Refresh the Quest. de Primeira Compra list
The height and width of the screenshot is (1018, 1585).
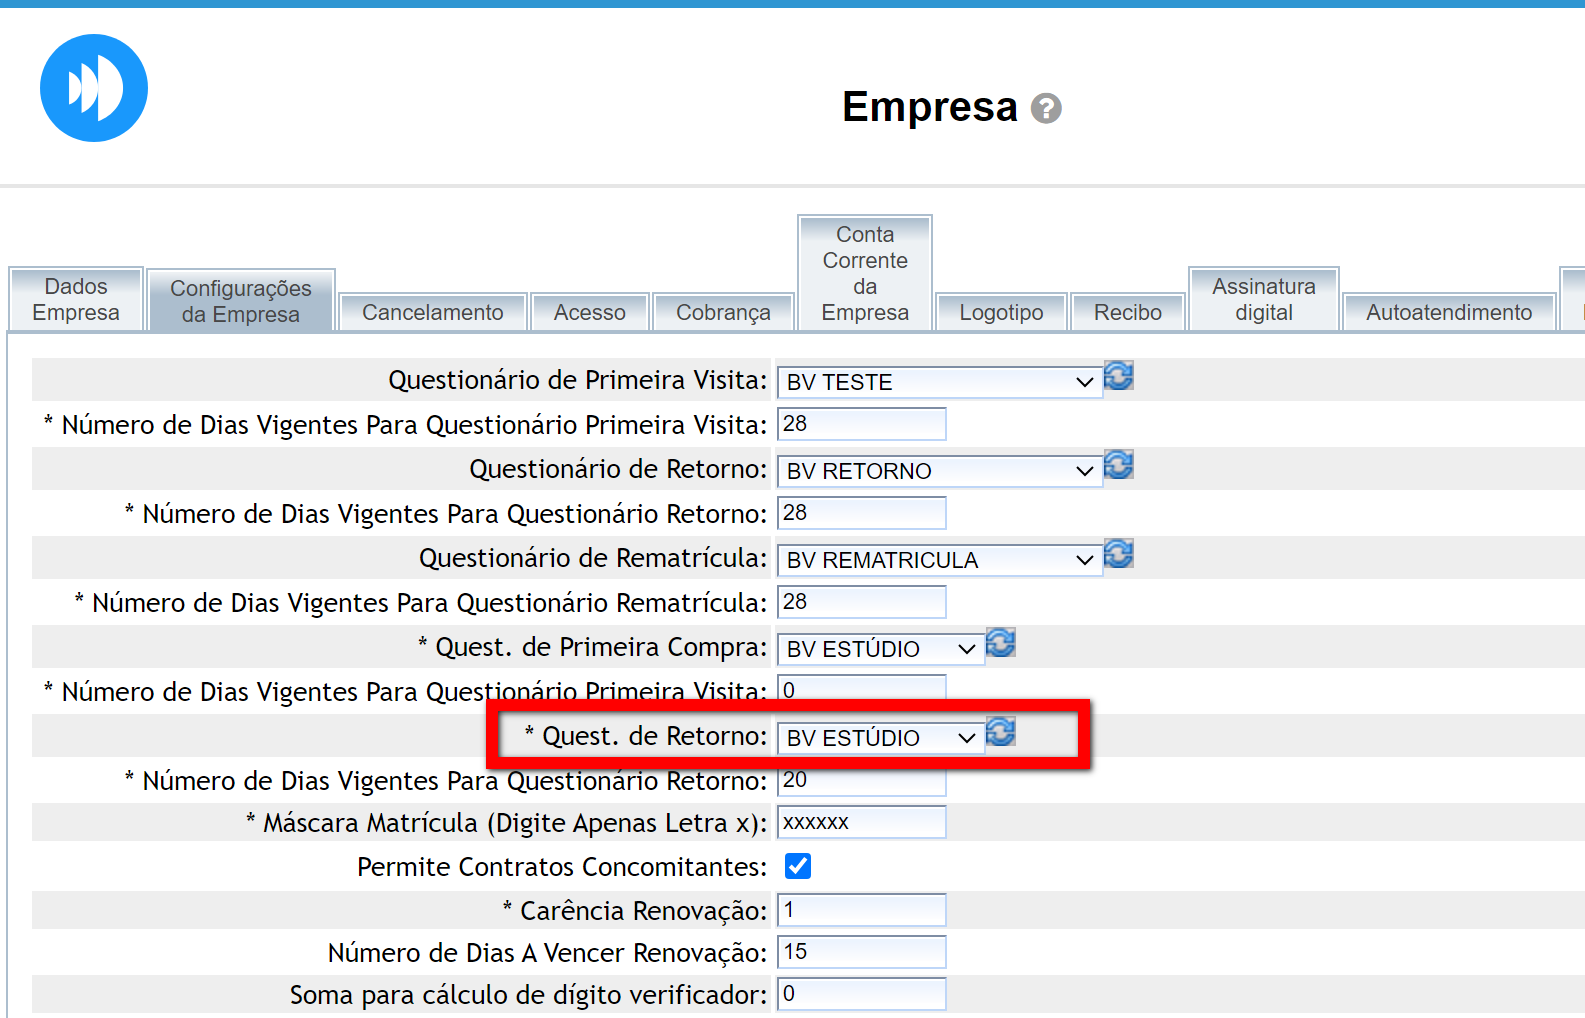pos(1000,644)
